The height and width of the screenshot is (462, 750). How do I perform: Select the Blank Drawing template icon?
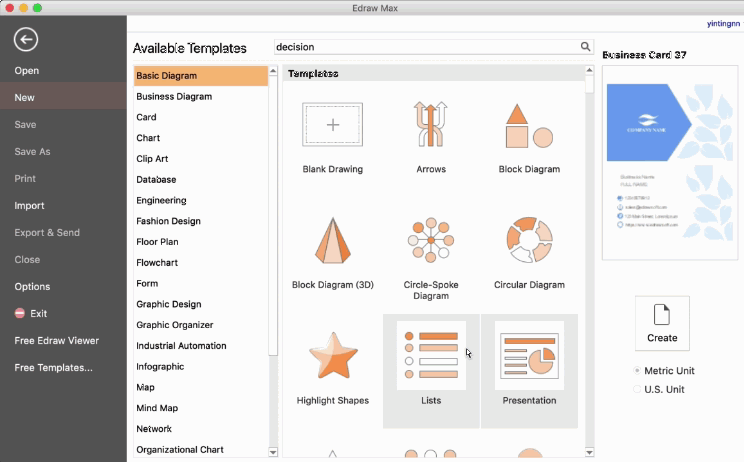click(x=332, y=124)
